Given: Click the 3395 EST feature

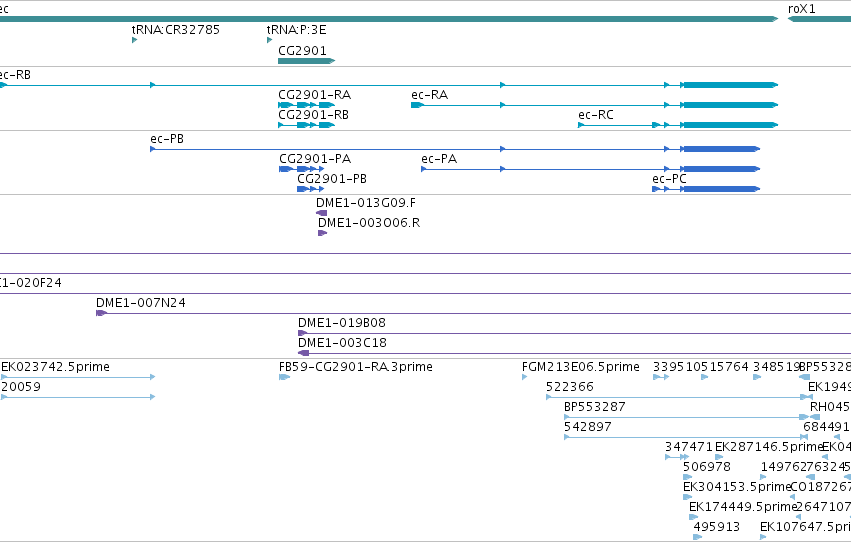Looking at the screenshot, I should (x=661, y=377).
